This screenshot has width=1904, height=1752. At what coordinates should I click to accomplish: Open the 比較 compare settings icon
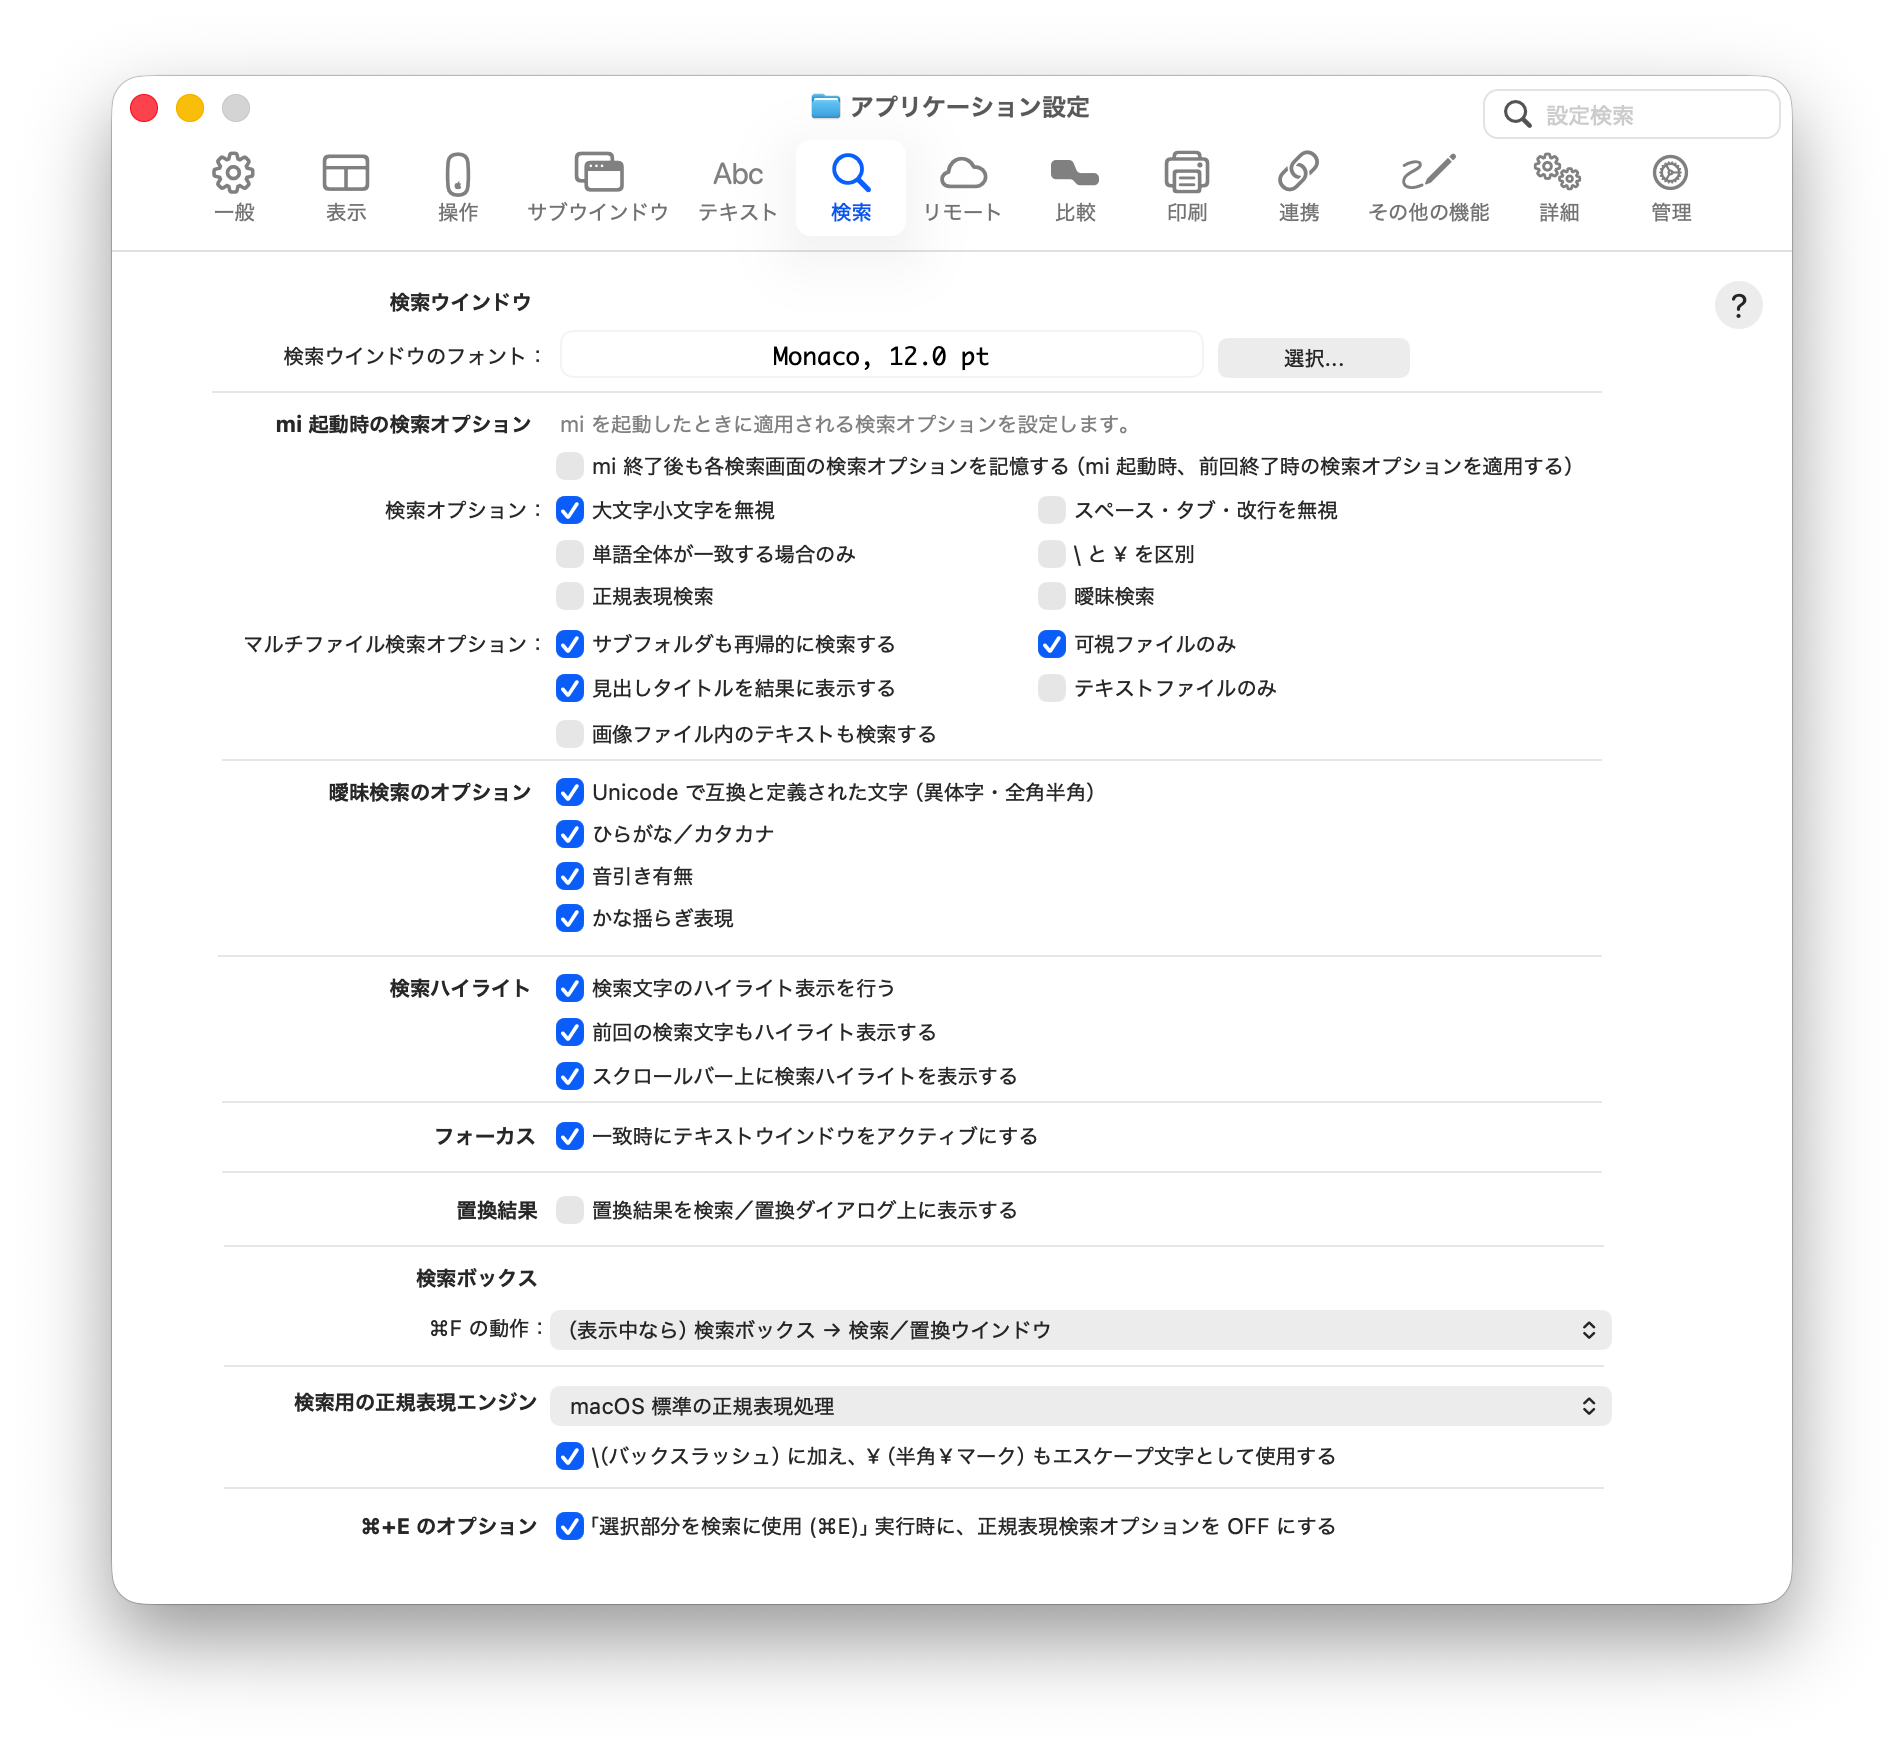[1075, 174]
